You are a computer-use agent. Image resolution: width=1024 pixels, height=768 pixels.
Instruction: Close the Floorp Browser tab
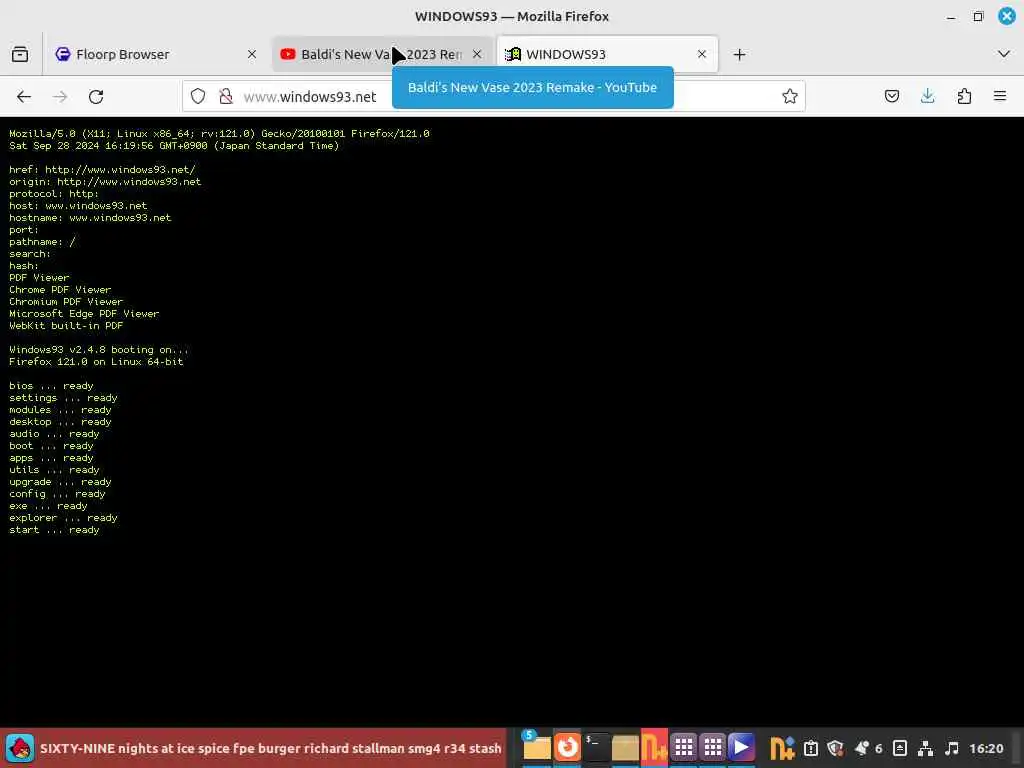click(x=252, y=54)
